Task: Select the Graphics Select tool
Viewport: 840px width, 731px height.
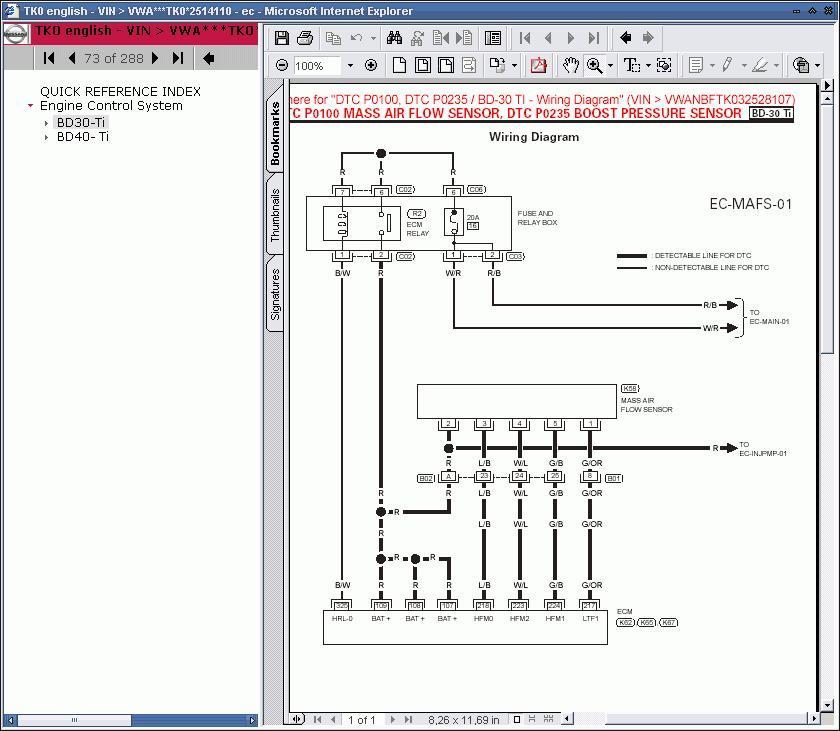Action: (x=664, y=65)
